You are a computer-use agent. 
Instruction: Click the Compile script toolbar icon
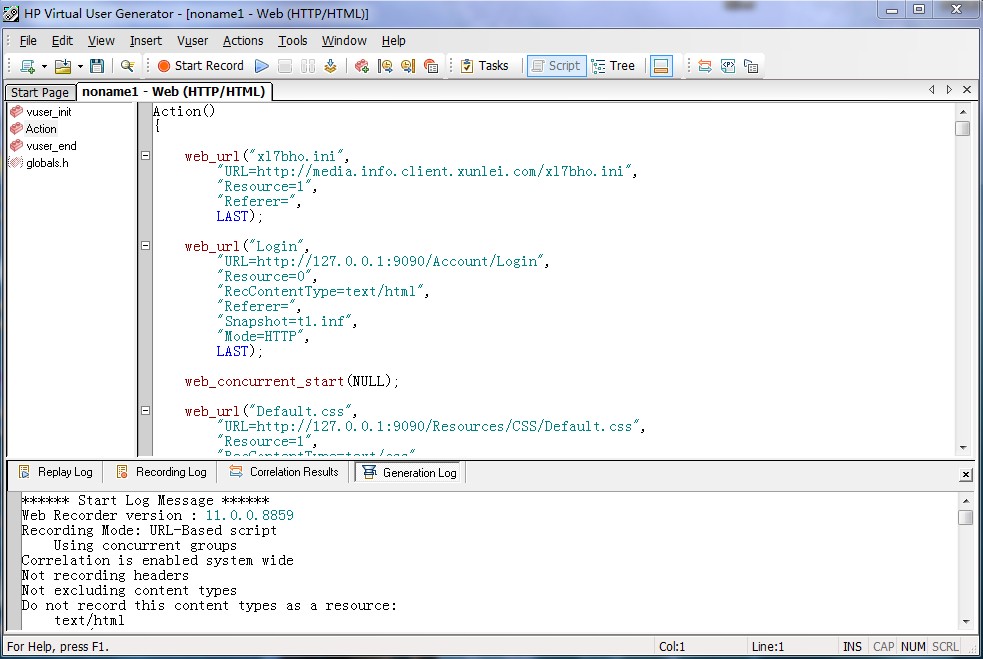[330, 66]
